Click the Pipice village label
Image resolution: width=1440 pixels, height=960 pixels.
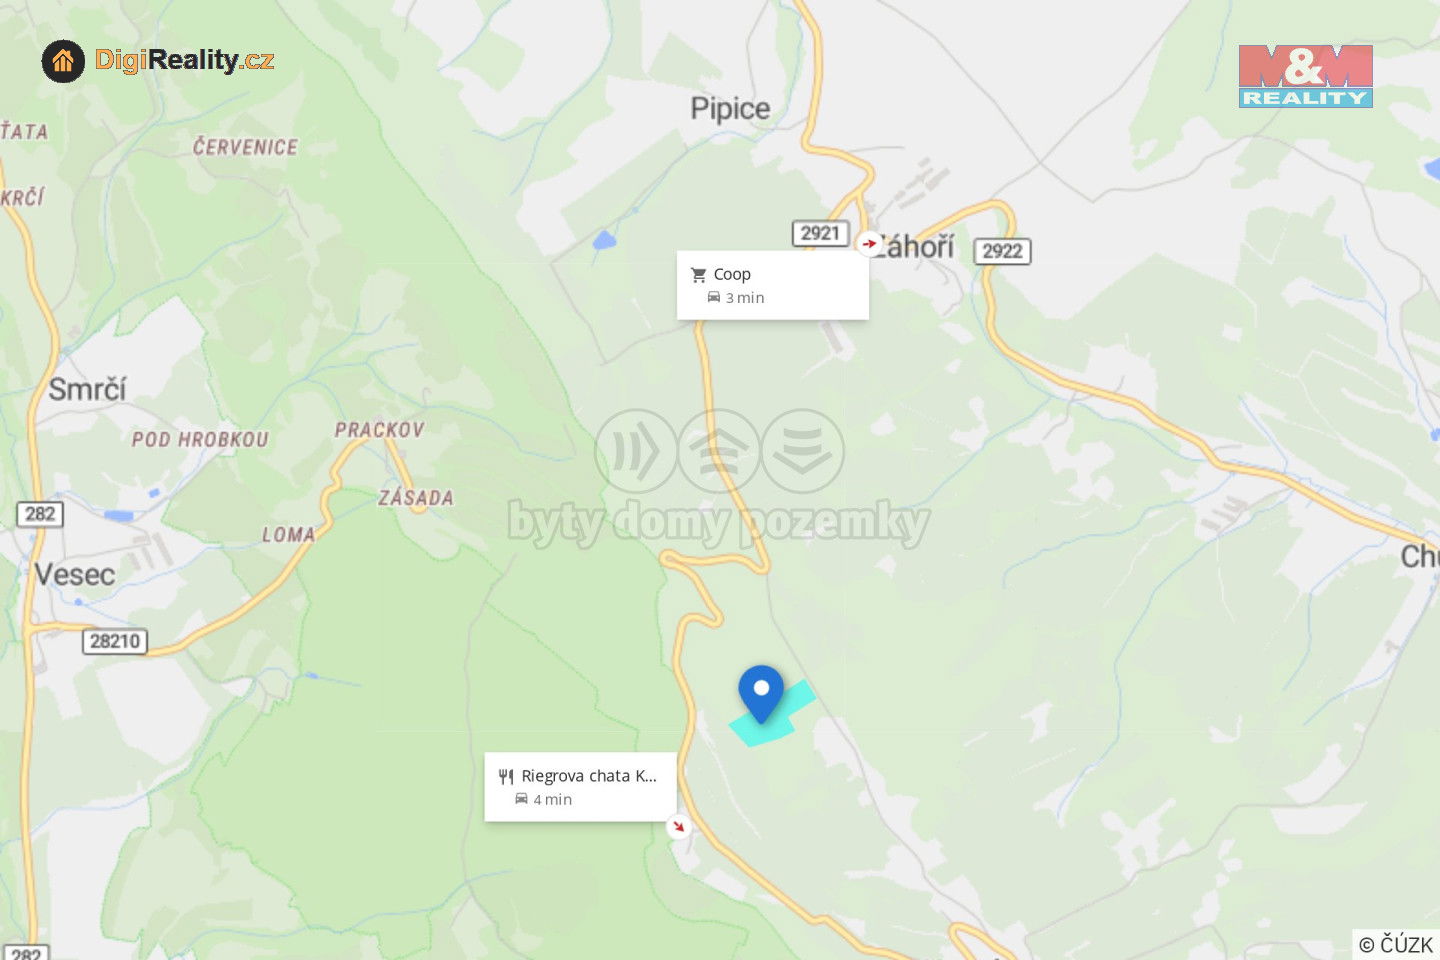730,108
